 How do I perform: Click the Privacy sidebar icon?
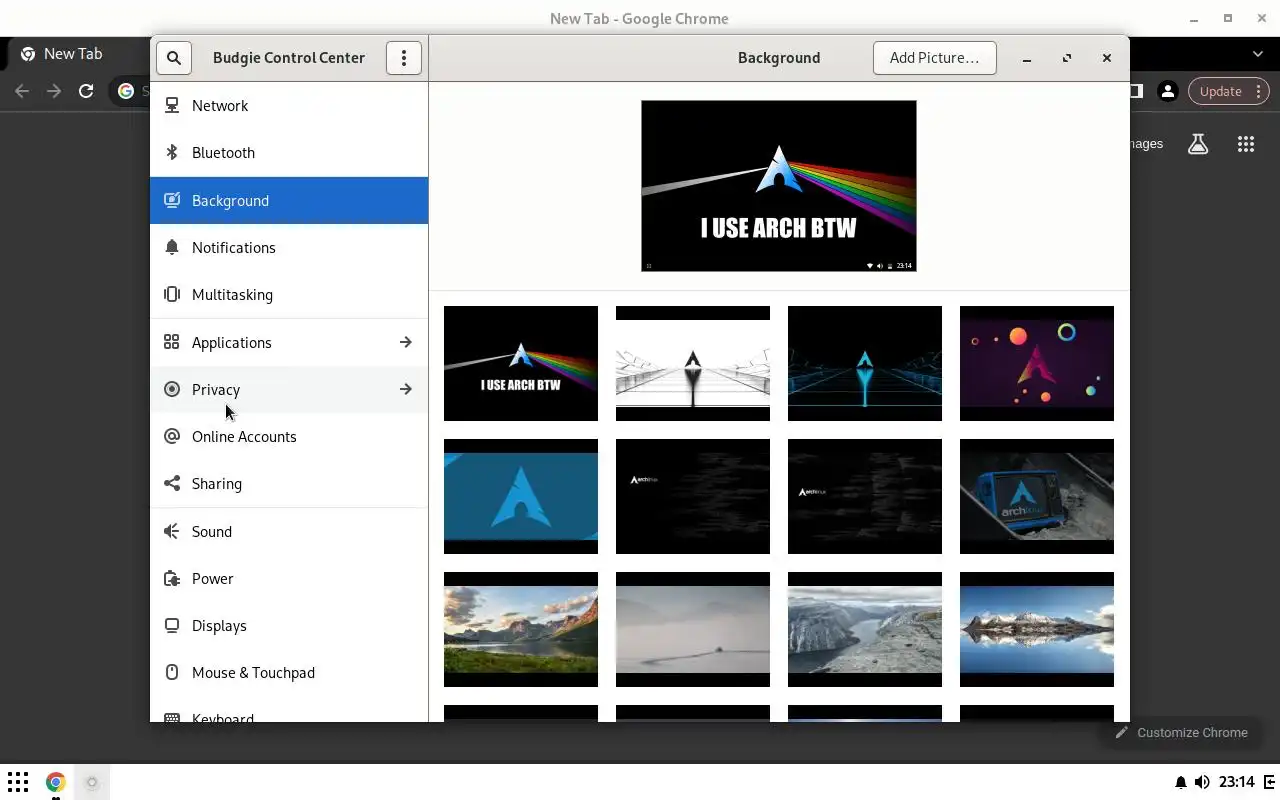tap(172, 389)
